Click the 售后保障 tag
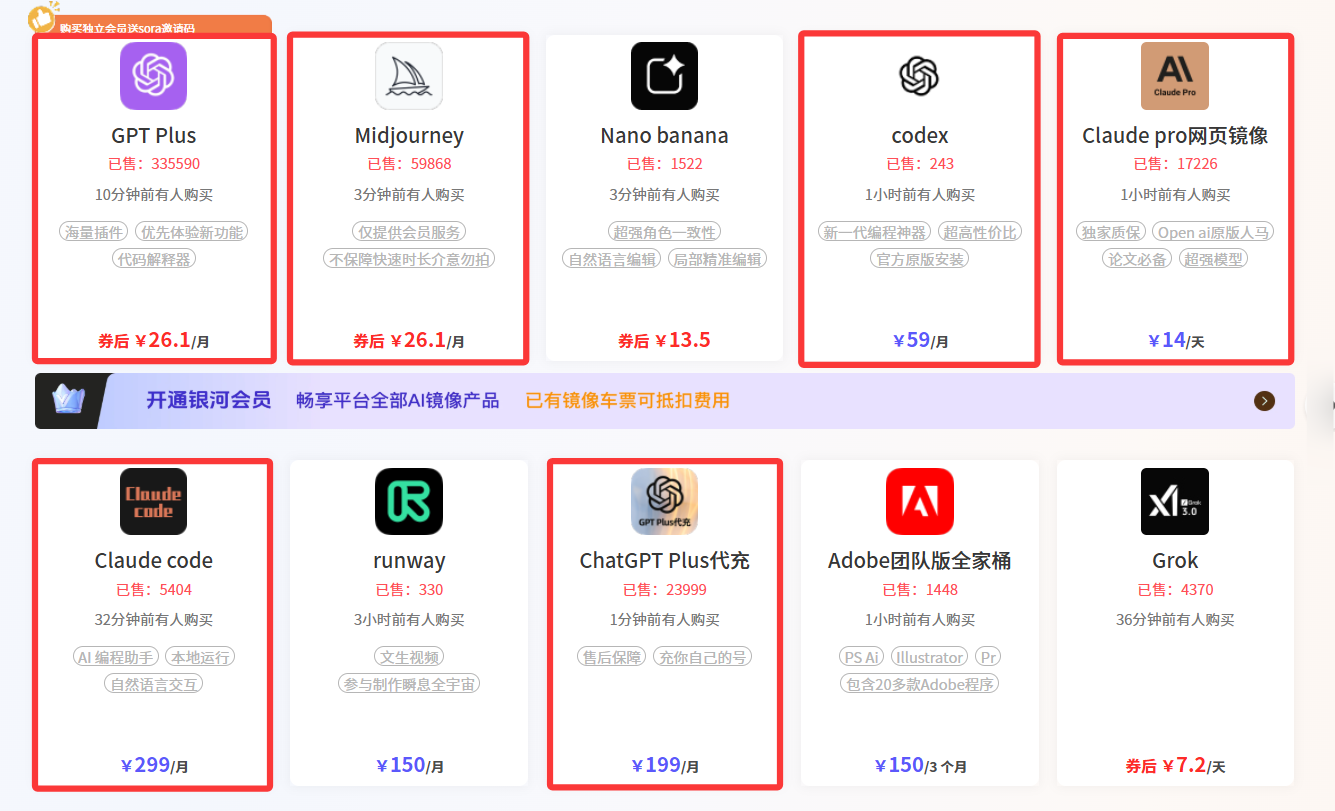1335x811 pixels. [x=612, y=657]
